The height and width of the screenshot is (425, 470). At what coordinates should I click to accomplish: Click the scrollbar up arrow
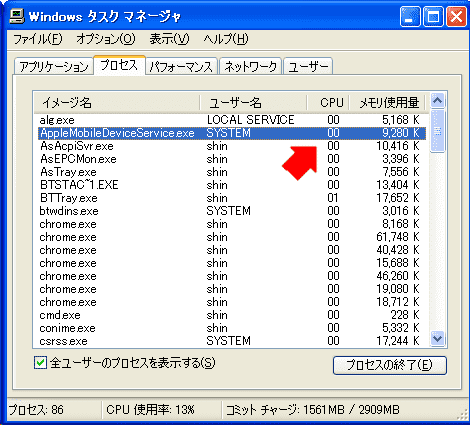(x=437, y=100)
